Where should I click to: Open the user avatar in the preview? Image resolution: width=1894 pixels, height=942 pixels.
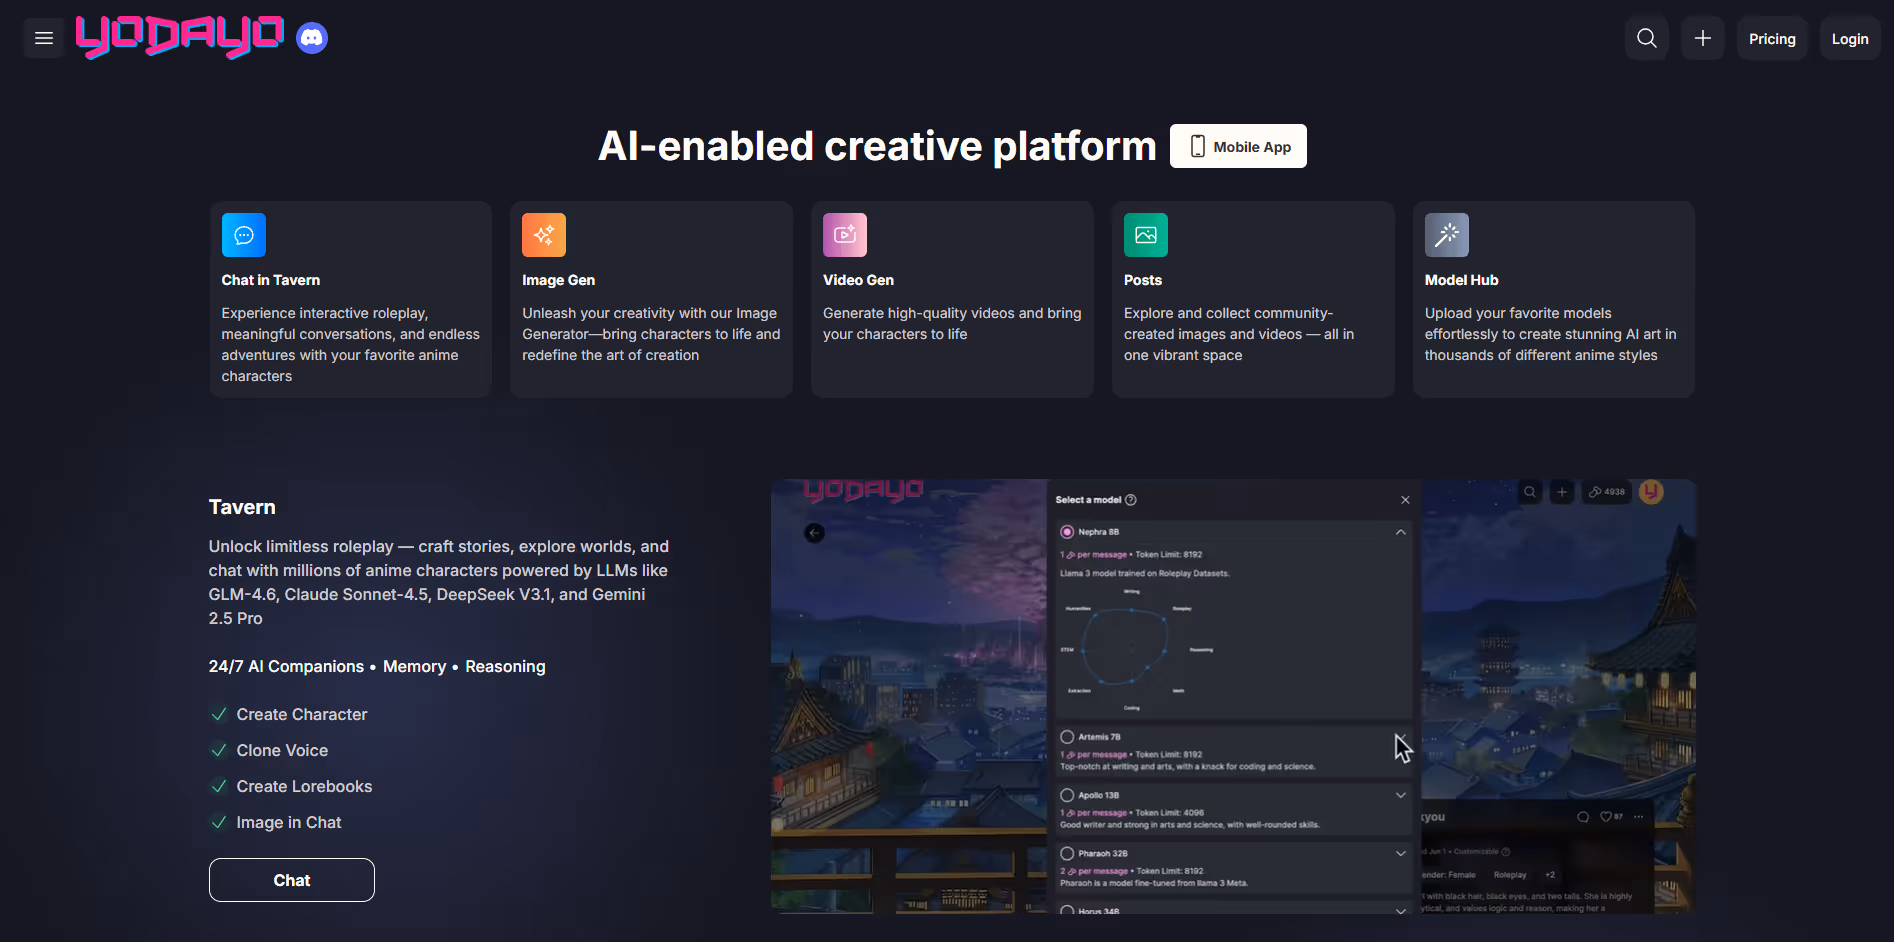coord(1651,491)
